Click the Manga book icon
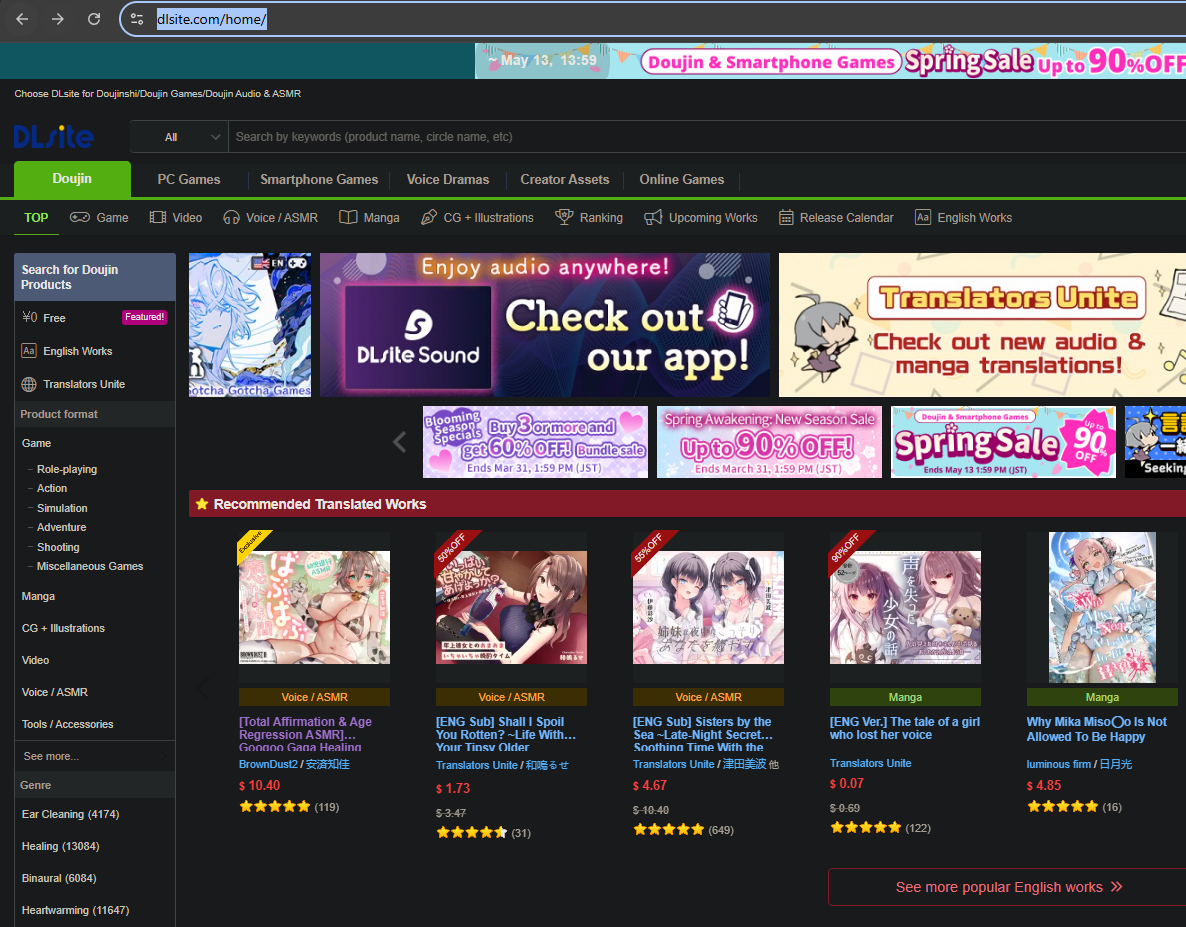Screen dimensions: 1186x927 348,218
